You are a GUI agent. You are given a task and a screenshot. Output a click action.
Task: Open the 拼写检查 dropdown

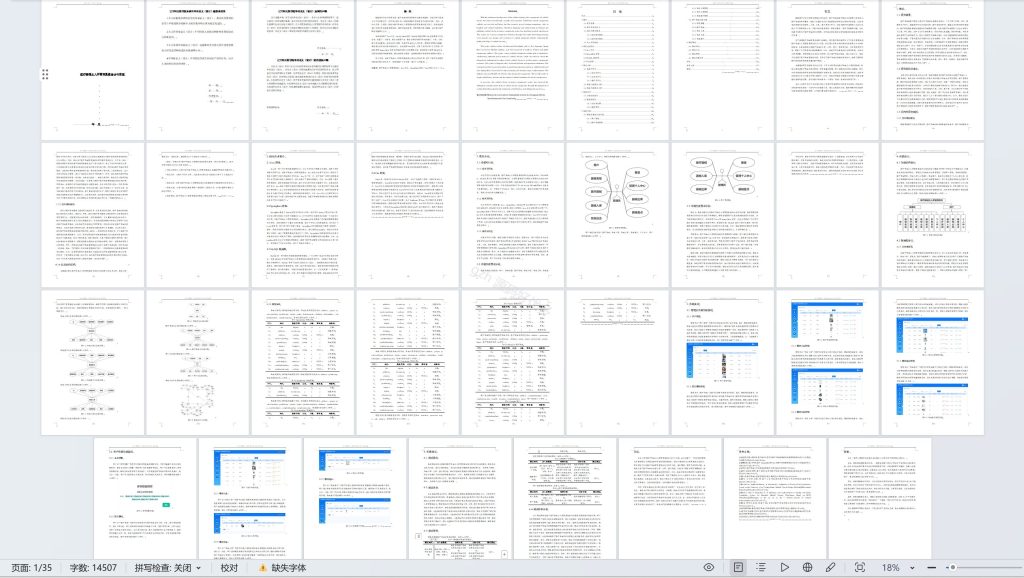pyautogui.click(x=168, y=567)
